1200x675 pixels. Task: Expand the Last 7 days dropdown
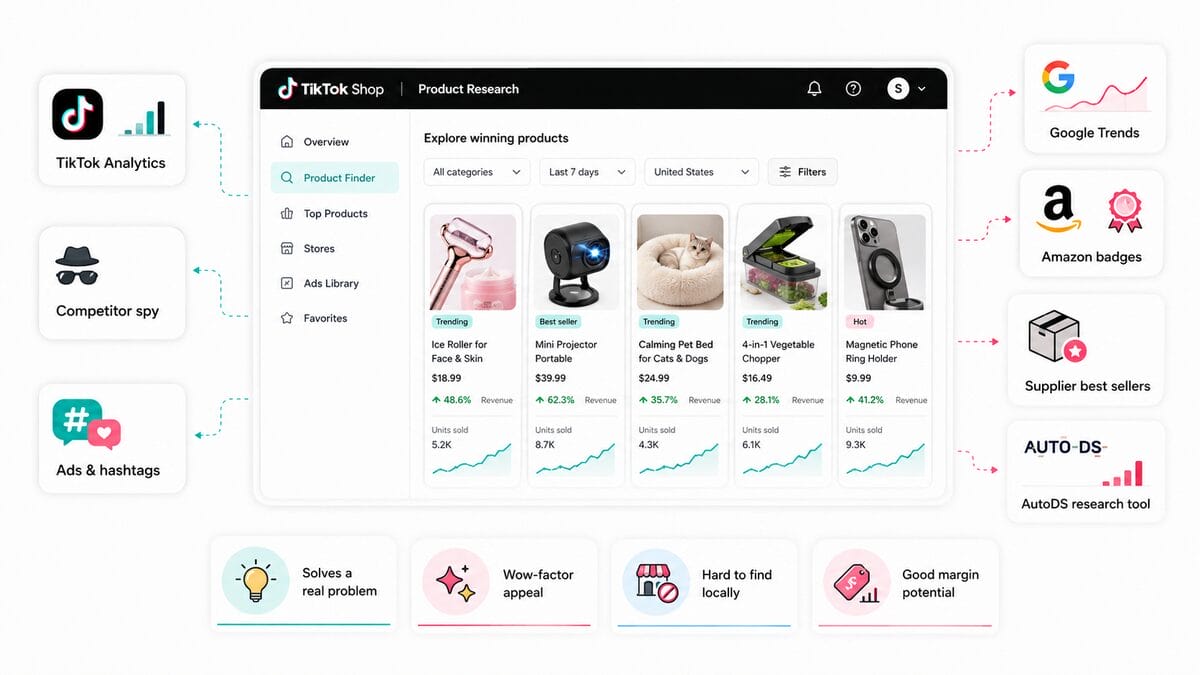click(587, 172)
